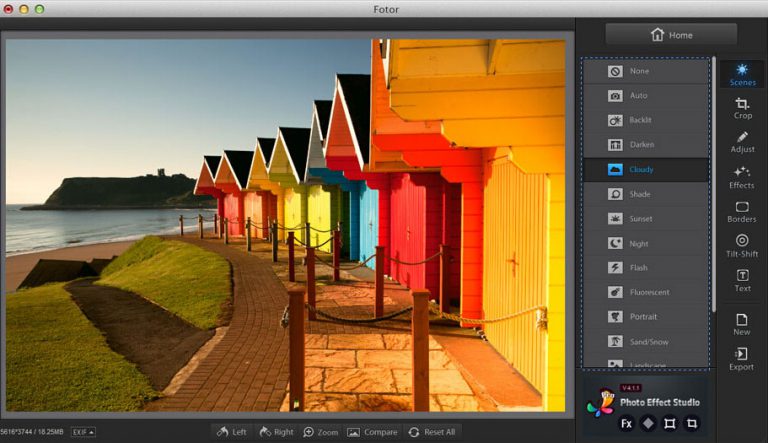Click the Zoom button in bottom toolbar
Image resolution: width=768 pixels, height=443 pixels.
click(x=320, y=432)
